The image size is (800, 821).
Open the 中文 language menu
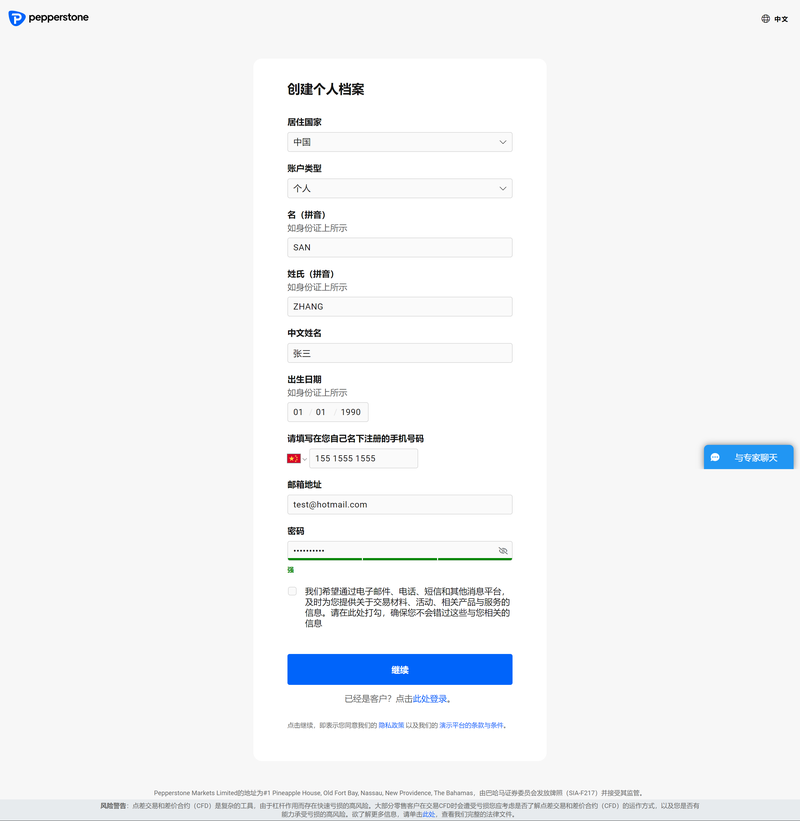pos(781,18)
